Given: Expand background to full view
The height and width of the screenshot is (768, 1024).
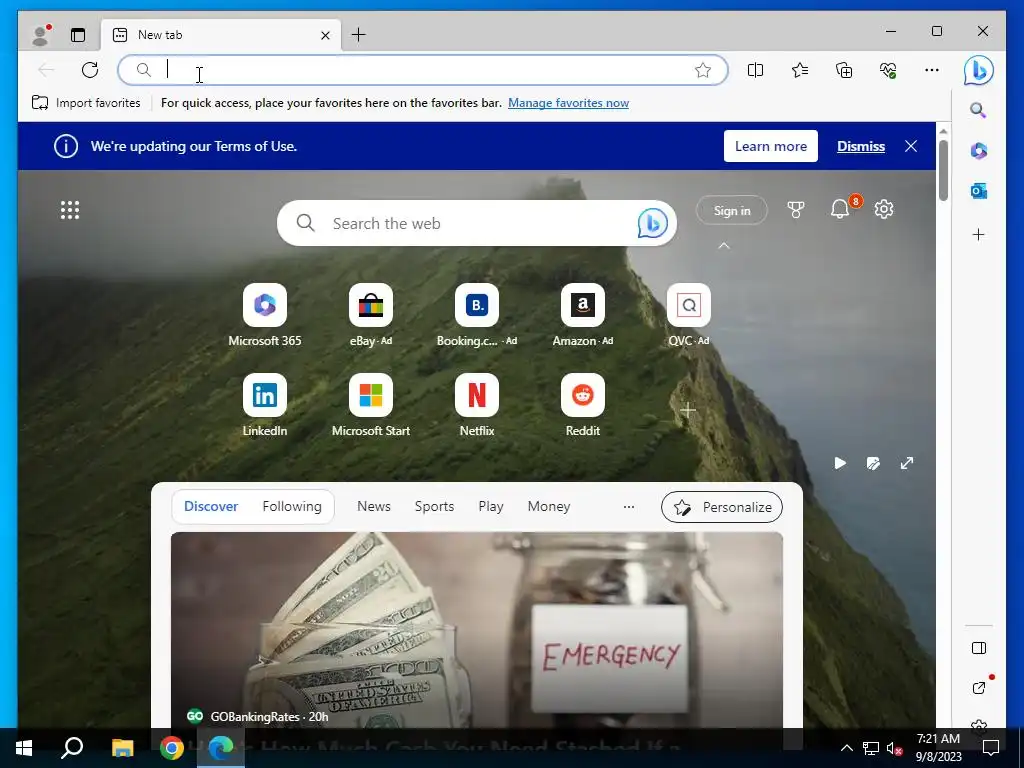Looking at the screenshot, I should pyautogui.click(x=906, y=463).
